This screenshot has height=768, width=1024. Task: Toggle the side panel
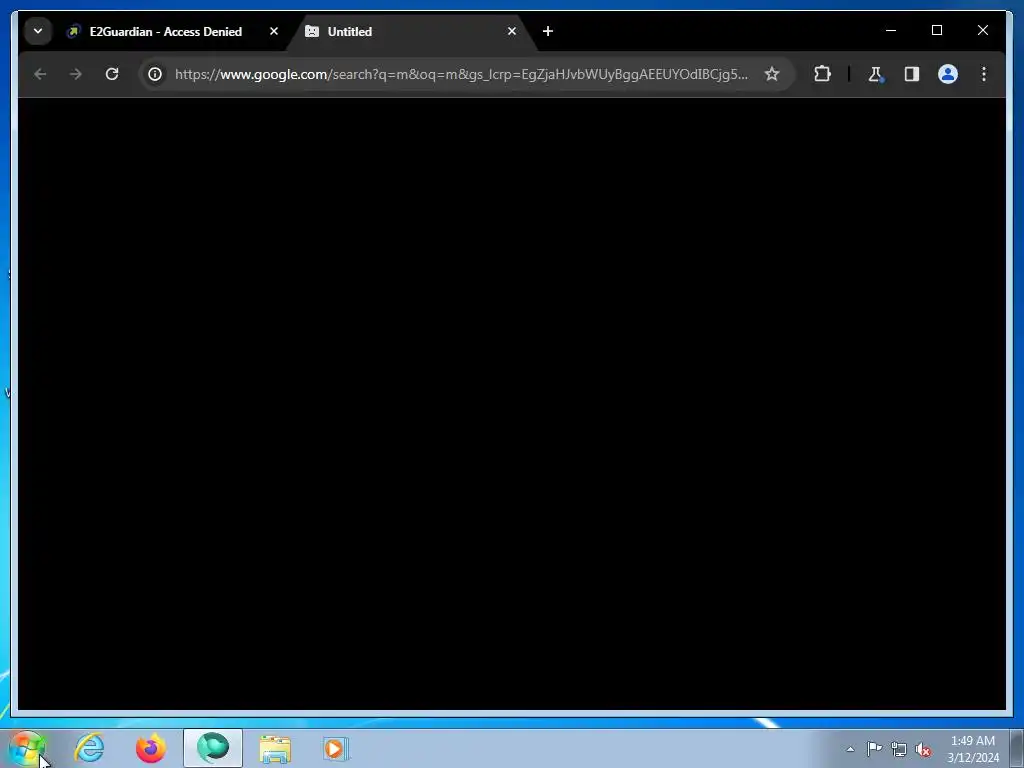912,74
